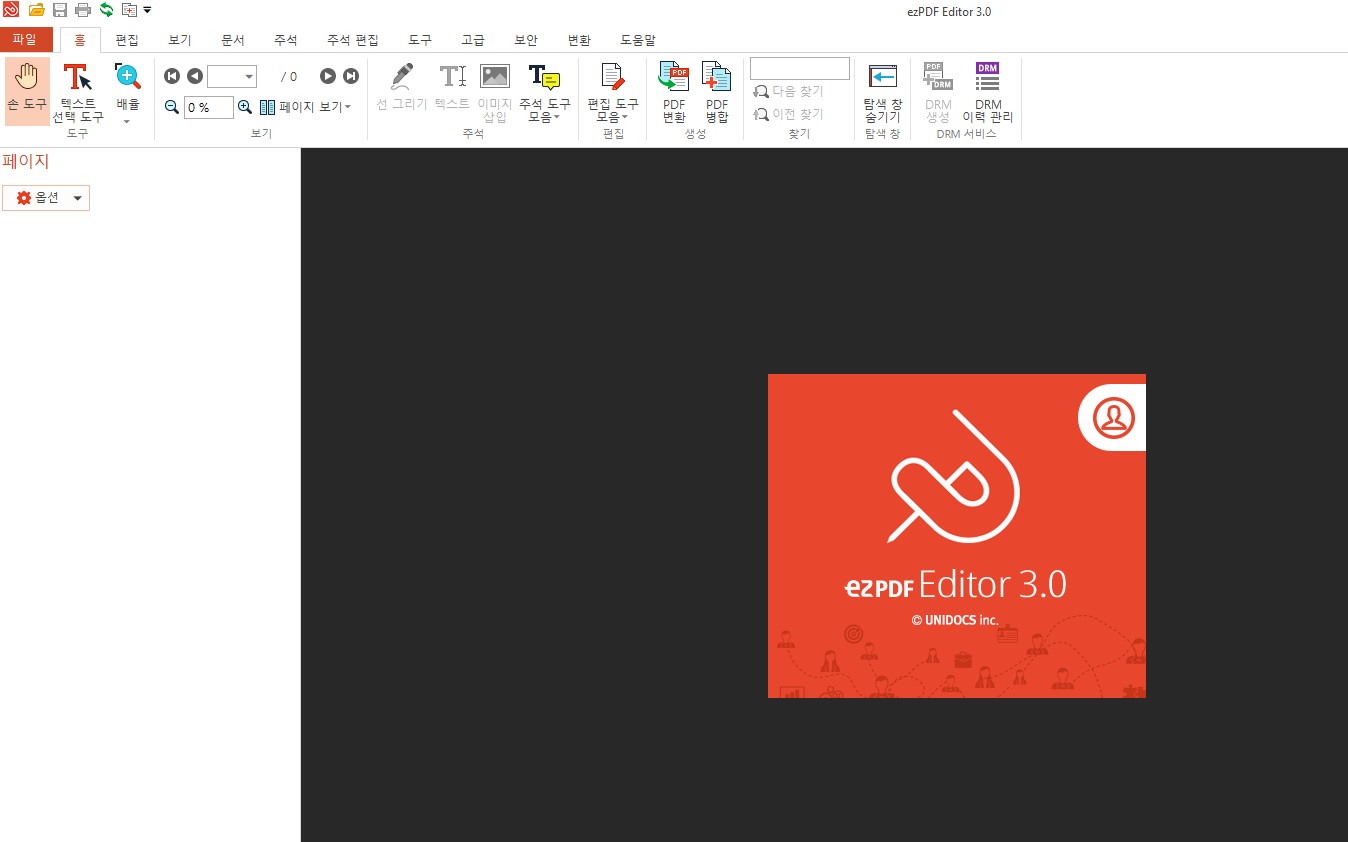1348x842 pixels.
Task: Open the 도움말 help tab
Action: 638,40
